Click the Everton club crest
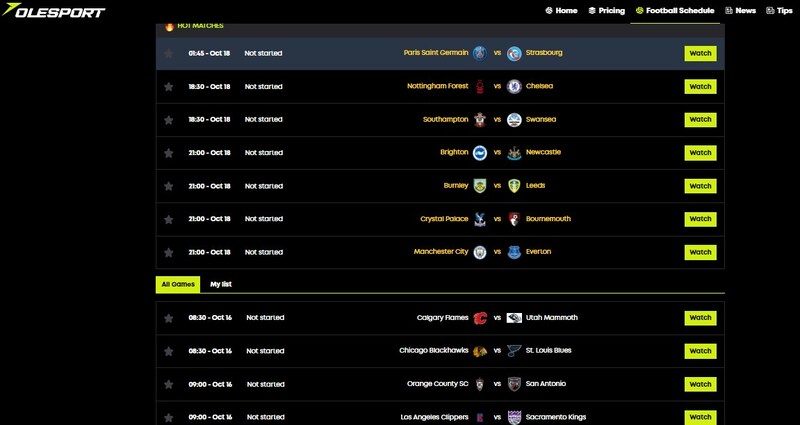The width and height of the screenshot is (800, 425). [514, 252]
